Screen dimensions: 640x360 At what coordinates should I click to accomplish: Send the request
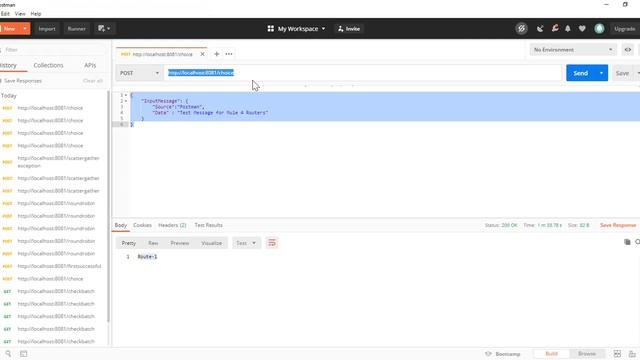tap(580, 73)
